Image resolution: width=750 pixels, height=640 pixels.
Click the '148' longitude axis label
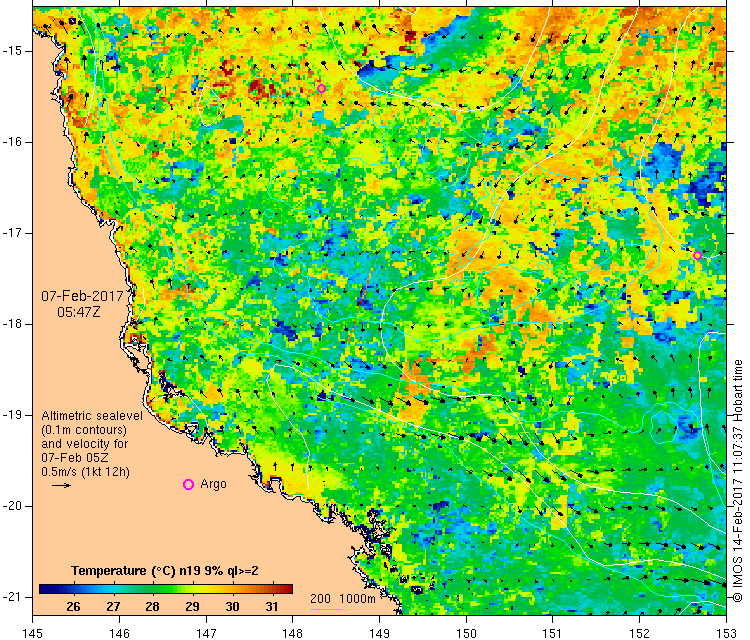tap(293, 633)
